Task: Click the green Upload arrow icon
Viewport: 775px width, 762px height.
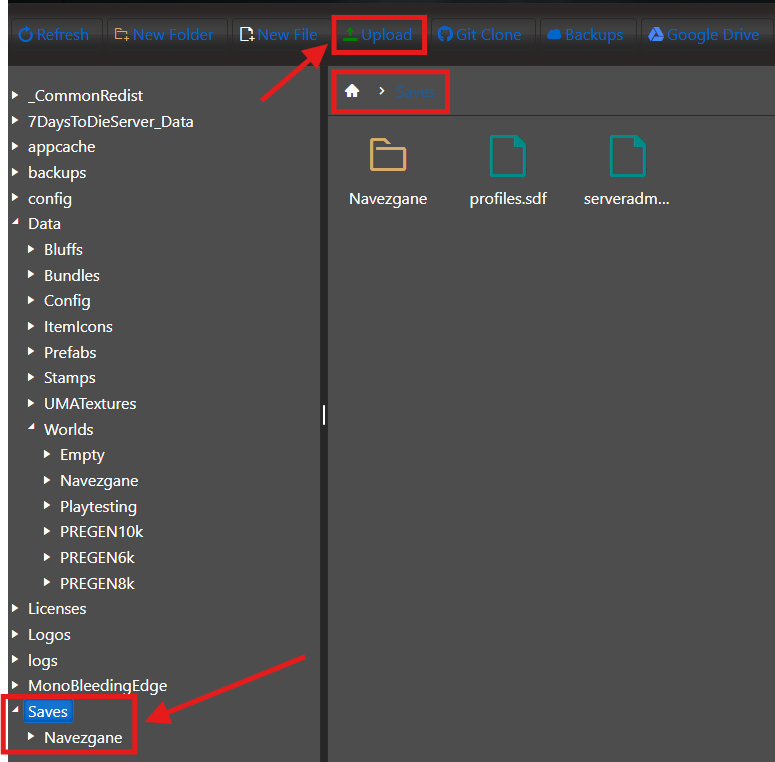Action: coord(350,34)
